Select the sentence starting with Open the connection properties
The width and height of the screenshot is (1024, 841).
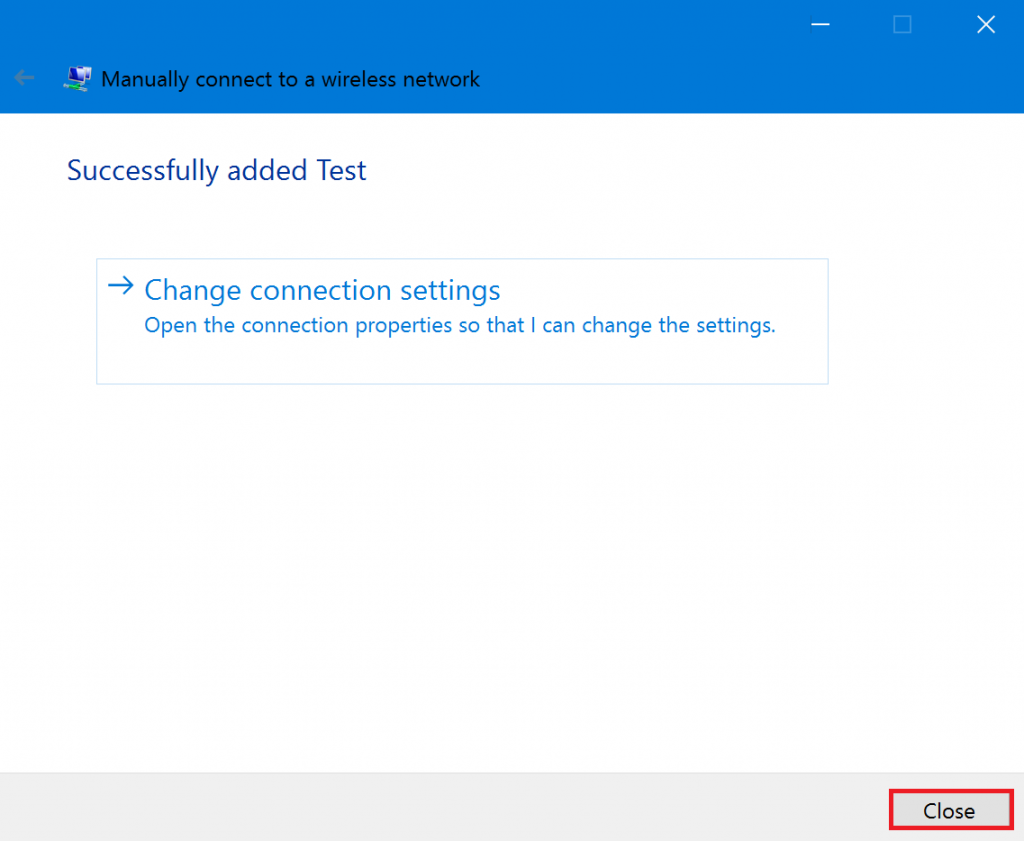pos(460,325)
